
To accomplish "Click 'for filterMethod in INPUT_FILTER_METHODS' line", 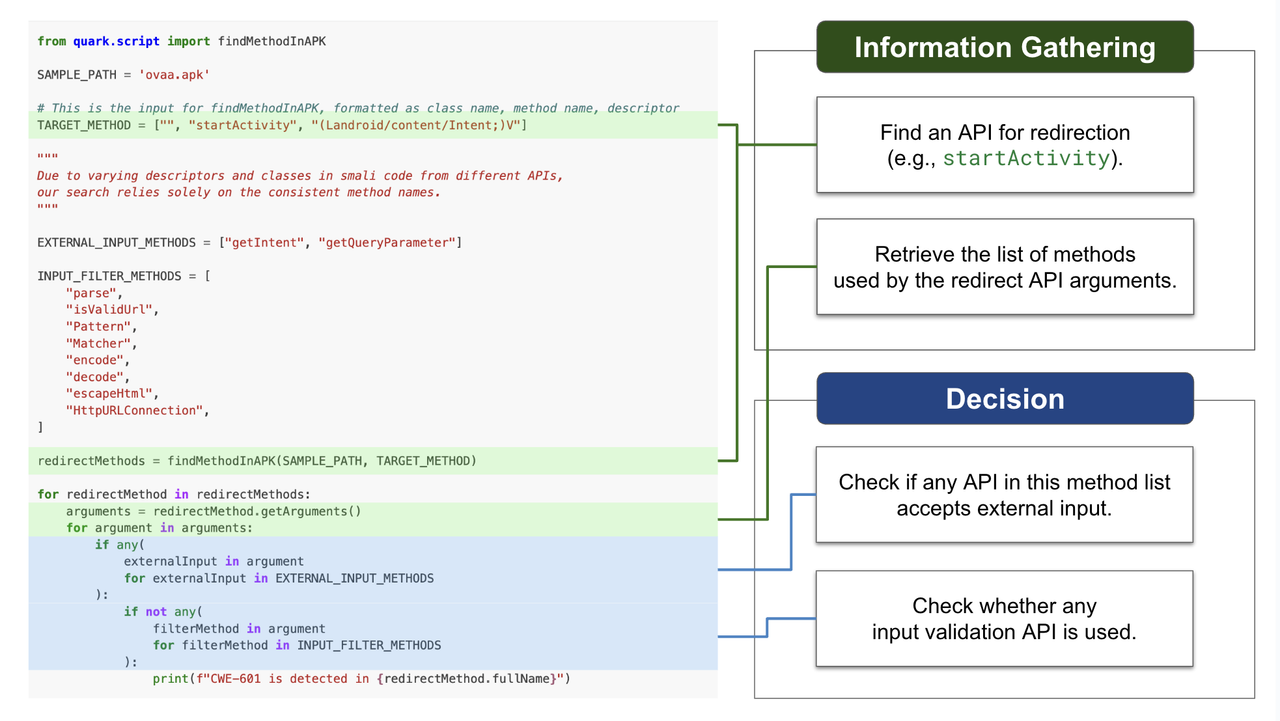I will (x=297, y=646).
